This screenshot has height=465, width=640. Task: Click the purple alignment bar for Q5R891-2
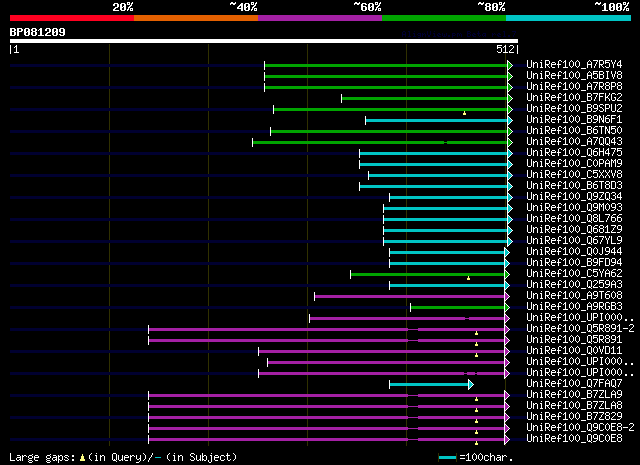[327, 329]
